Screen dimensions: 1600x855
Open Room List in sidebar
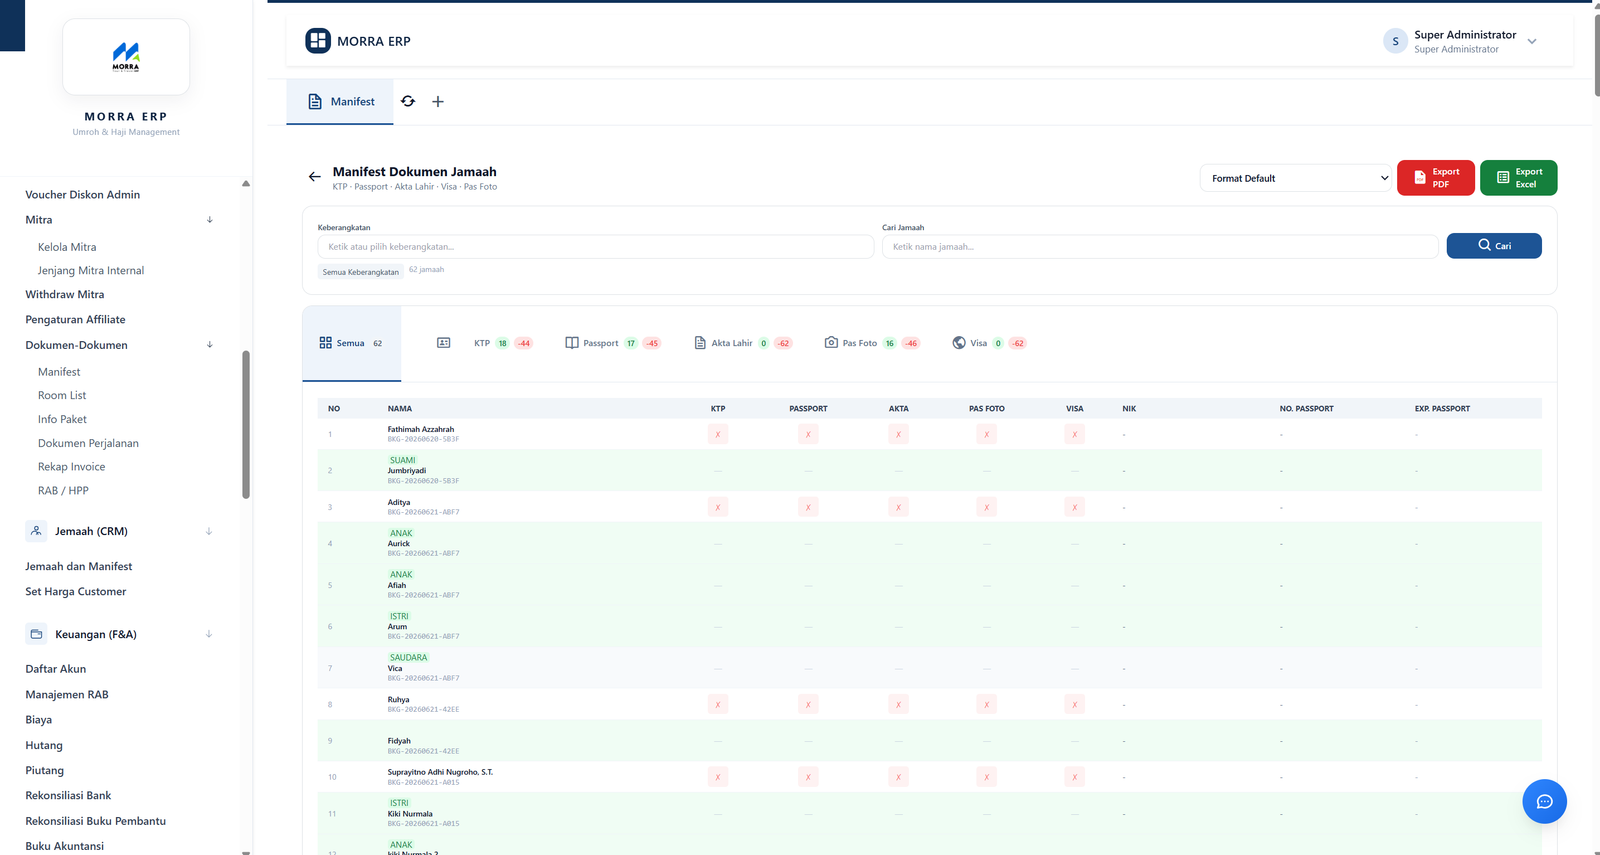pos(62,396)
